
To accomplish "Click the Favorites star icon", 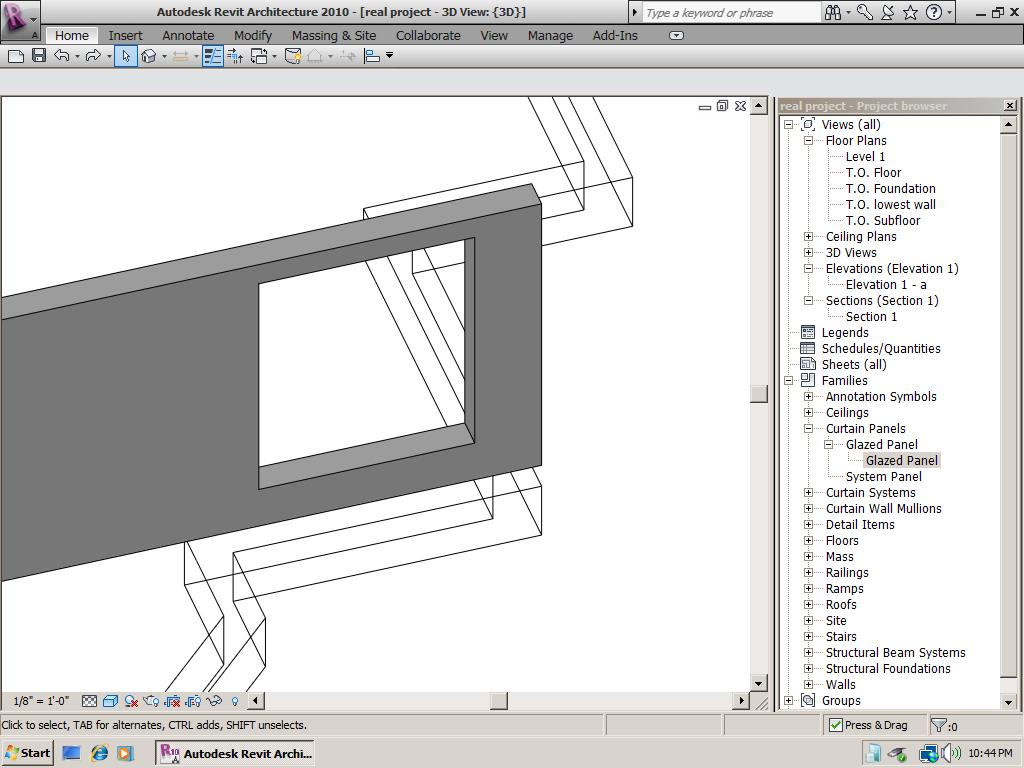I will 910,12.
